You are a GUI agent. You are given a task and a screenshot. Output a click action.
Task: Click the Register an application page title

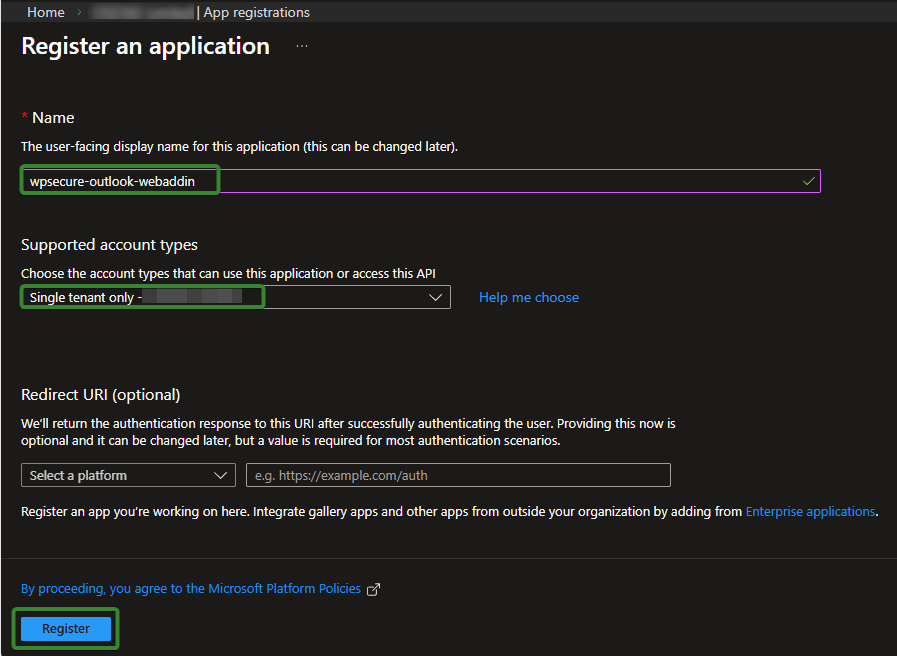point(145,47)
